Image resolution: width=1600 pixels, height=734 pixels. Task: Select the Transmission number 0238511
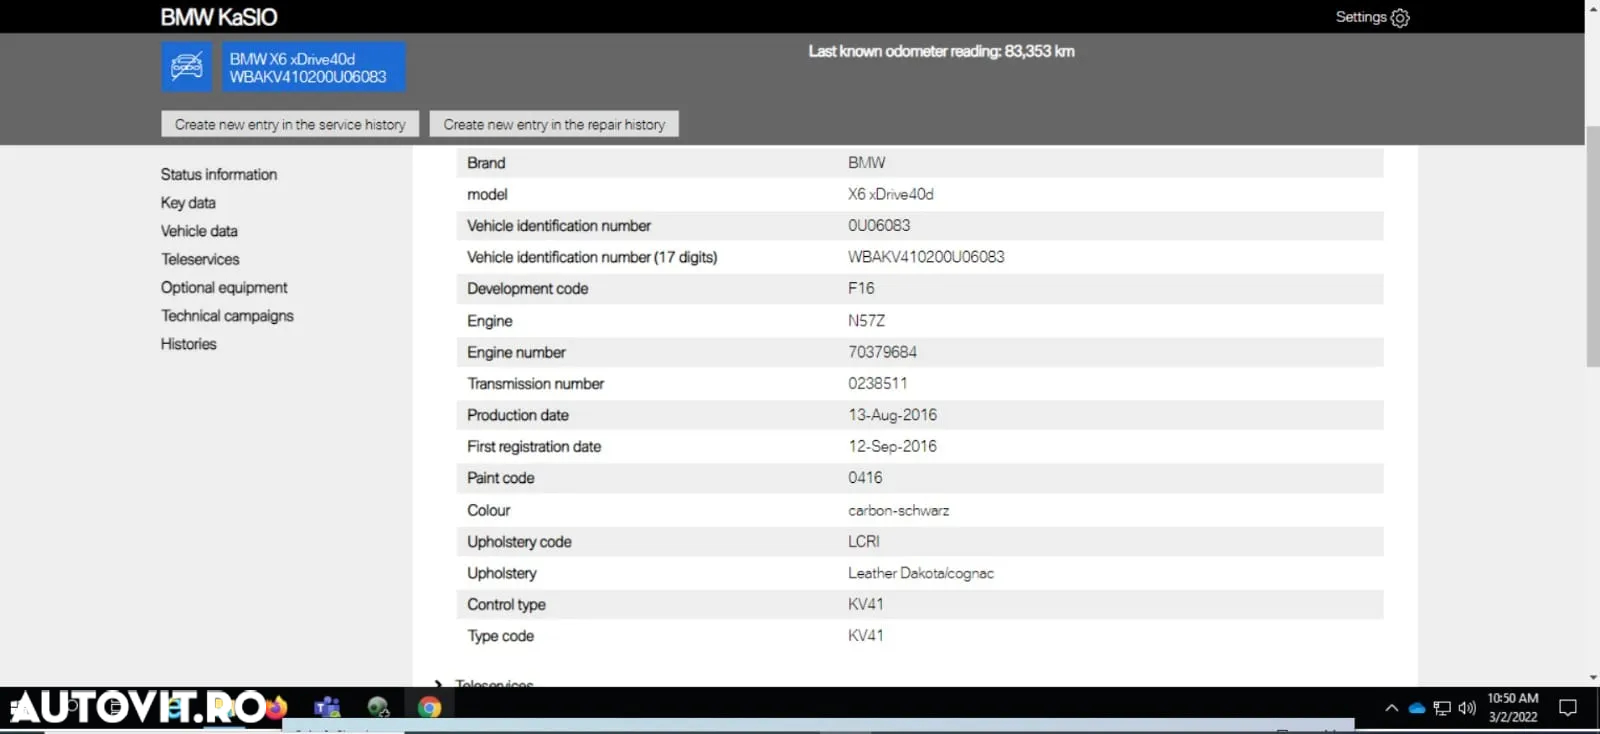click(878, 383)
